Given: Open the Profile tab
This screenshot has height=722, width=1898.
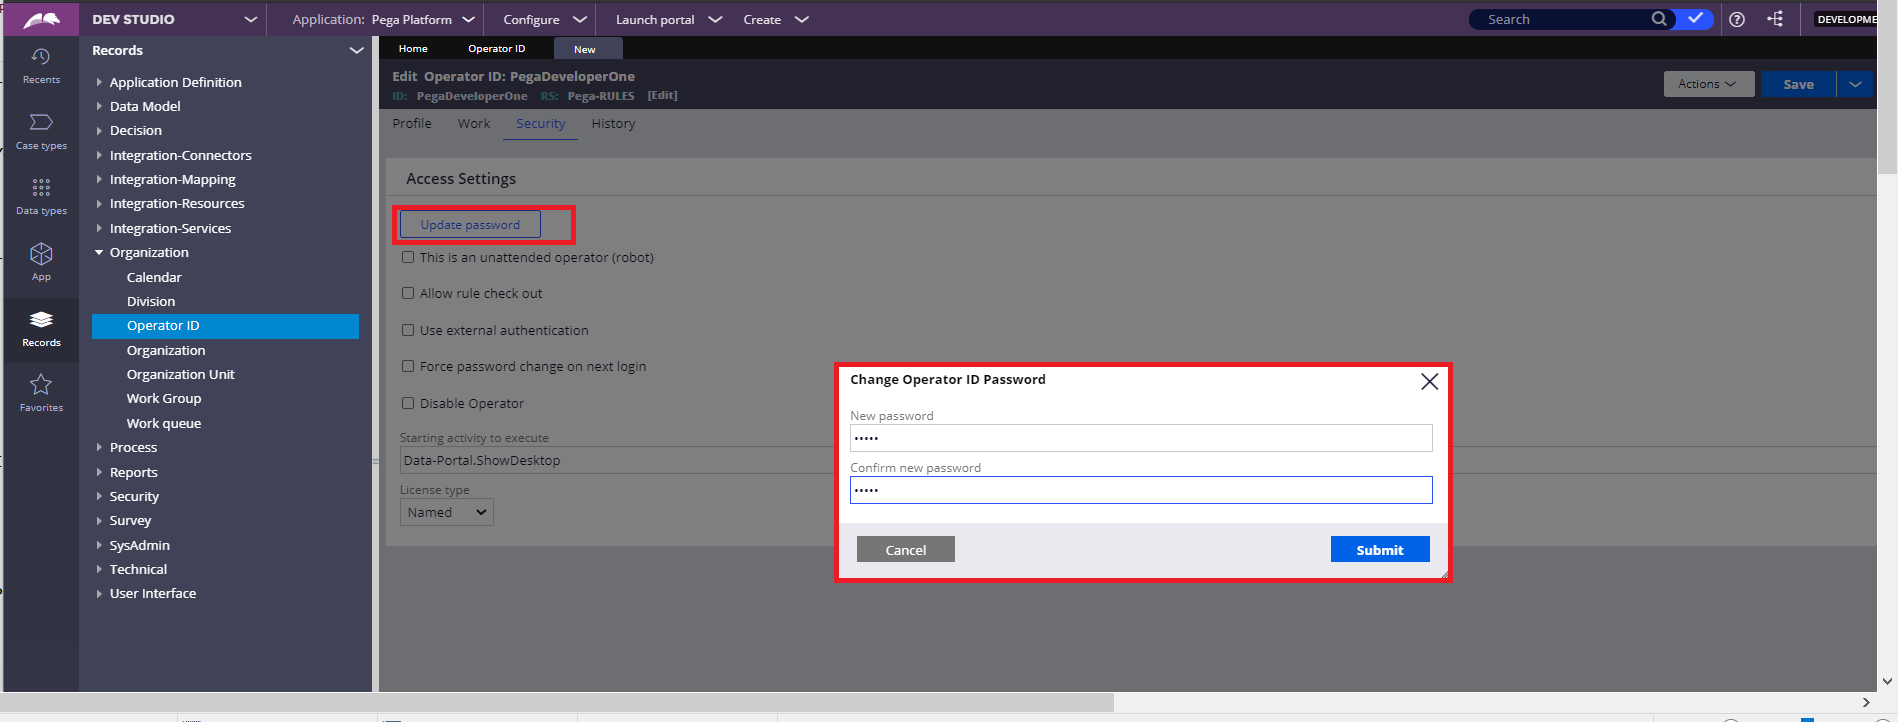Looking at the screenshot, I should coord(412,124).
